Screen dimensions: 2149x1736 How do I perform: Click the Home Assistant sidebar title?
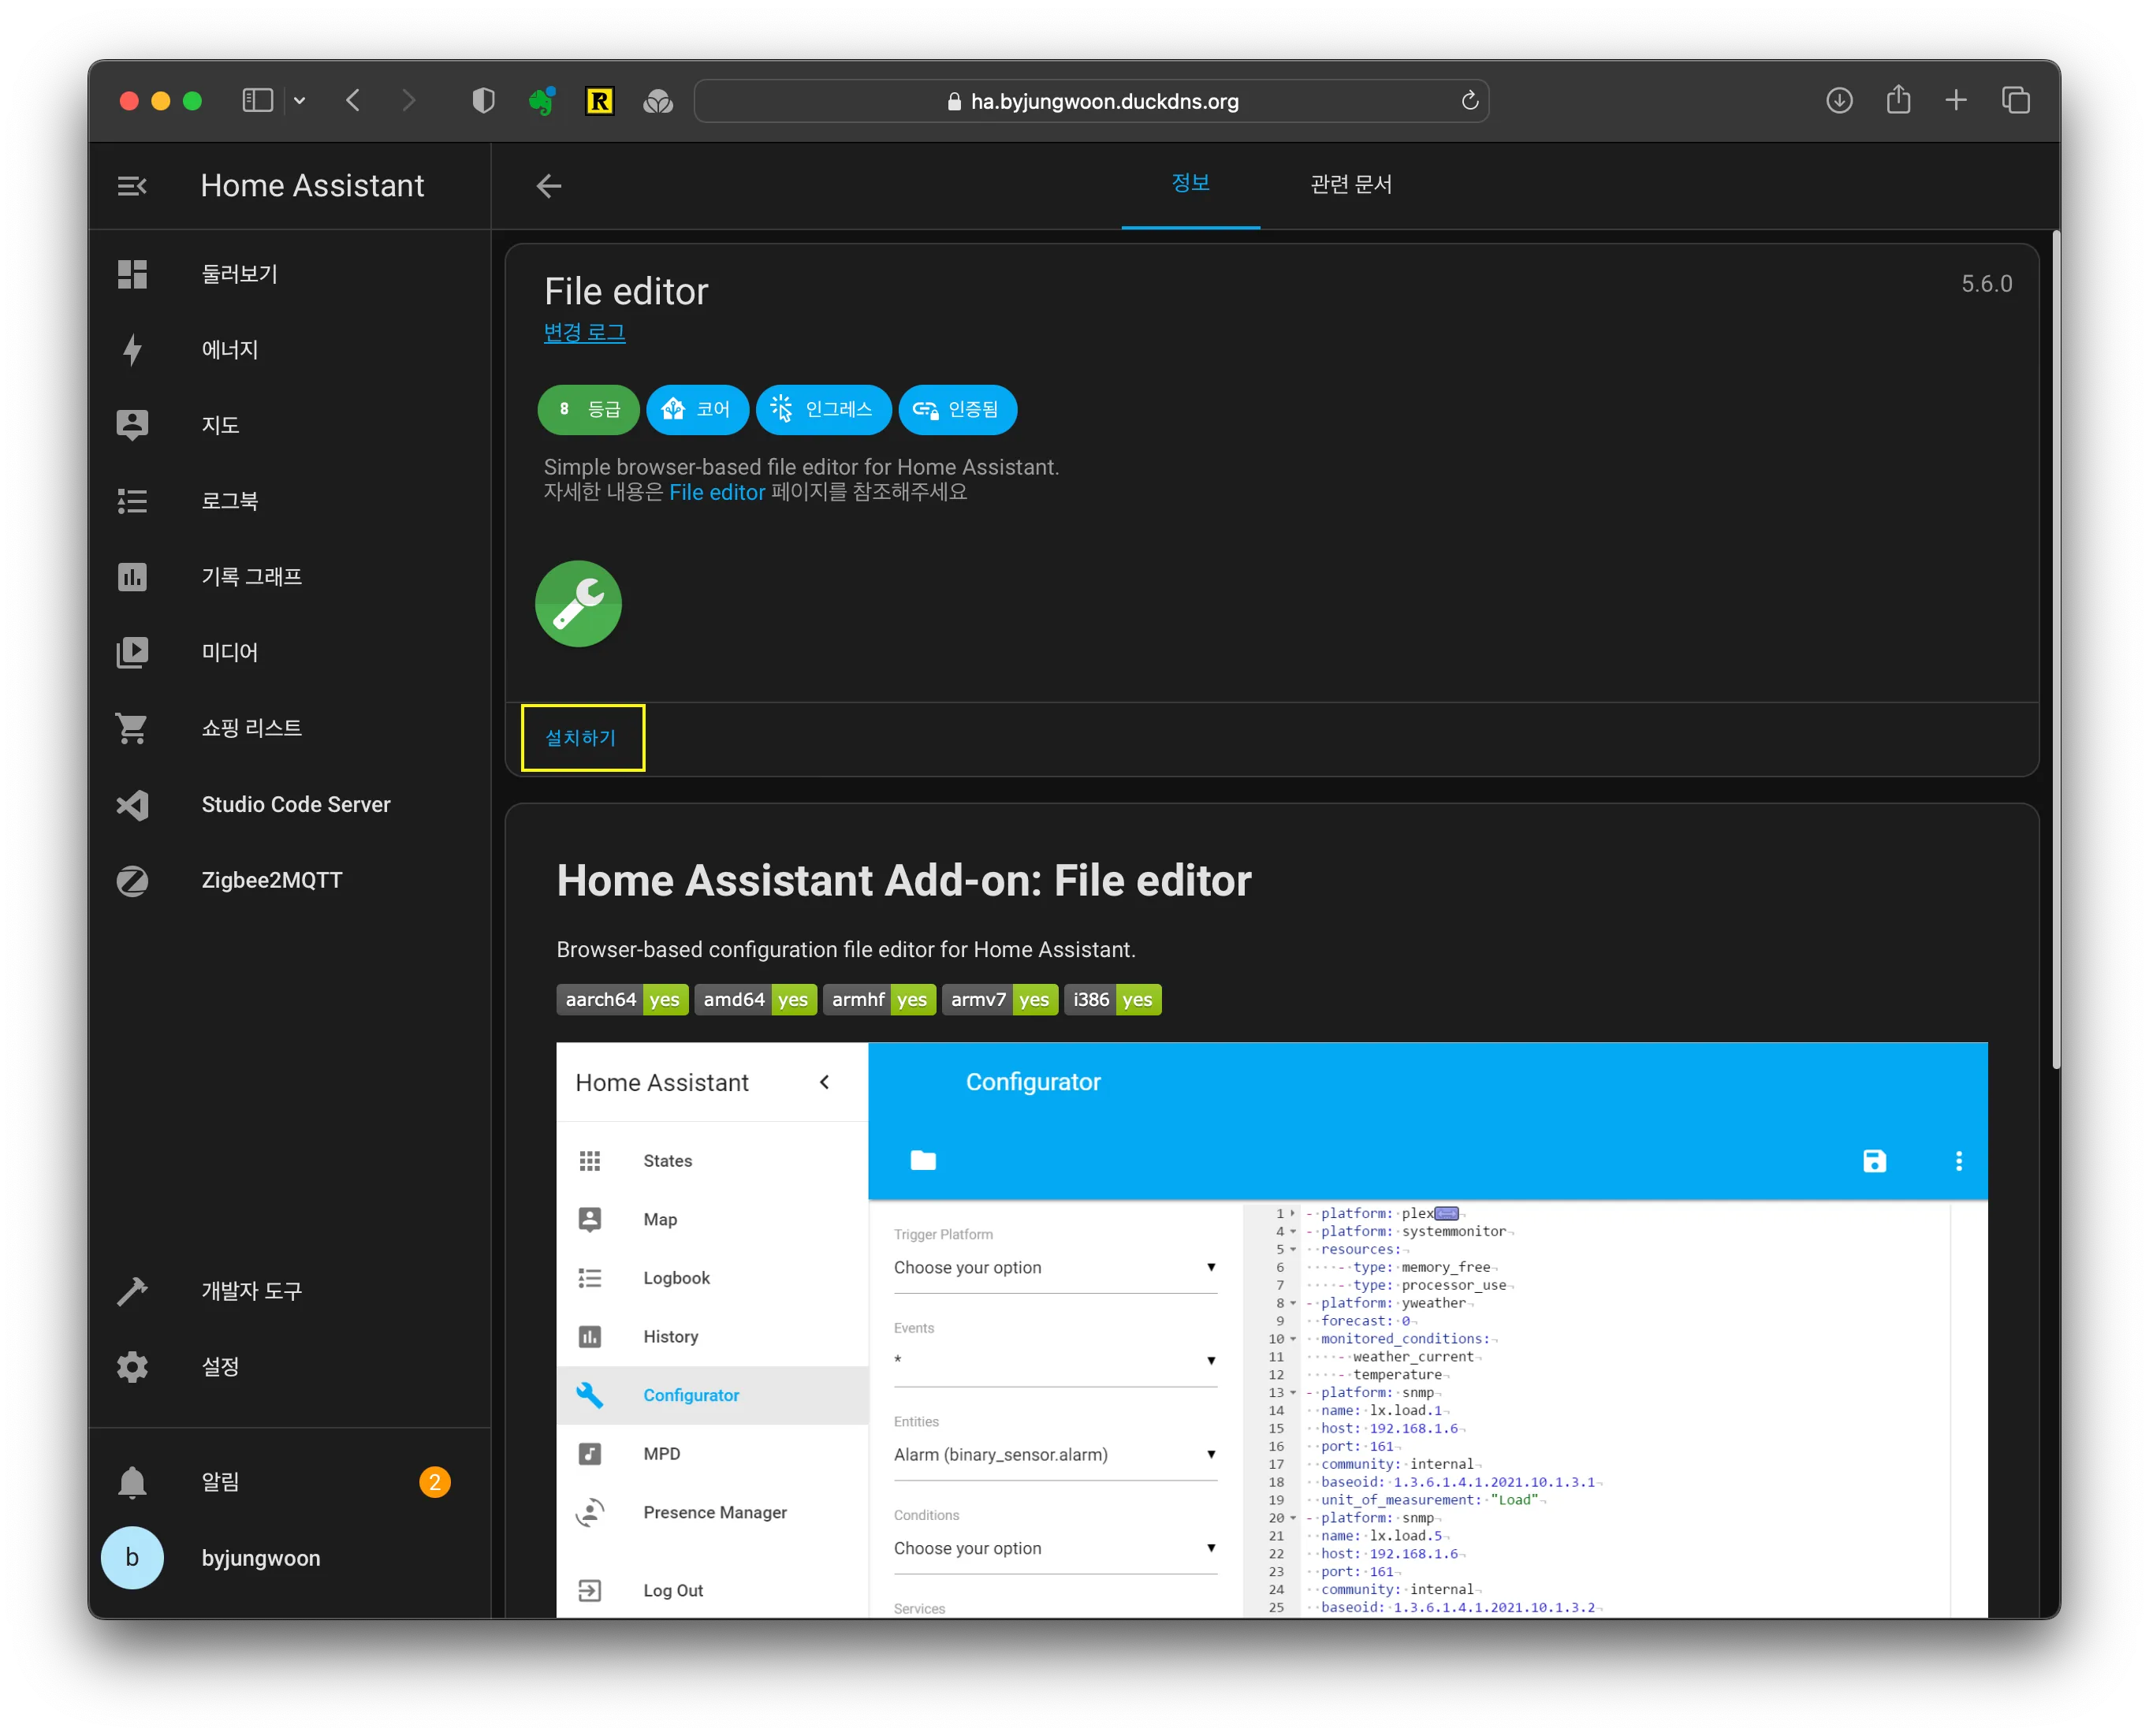312,186
